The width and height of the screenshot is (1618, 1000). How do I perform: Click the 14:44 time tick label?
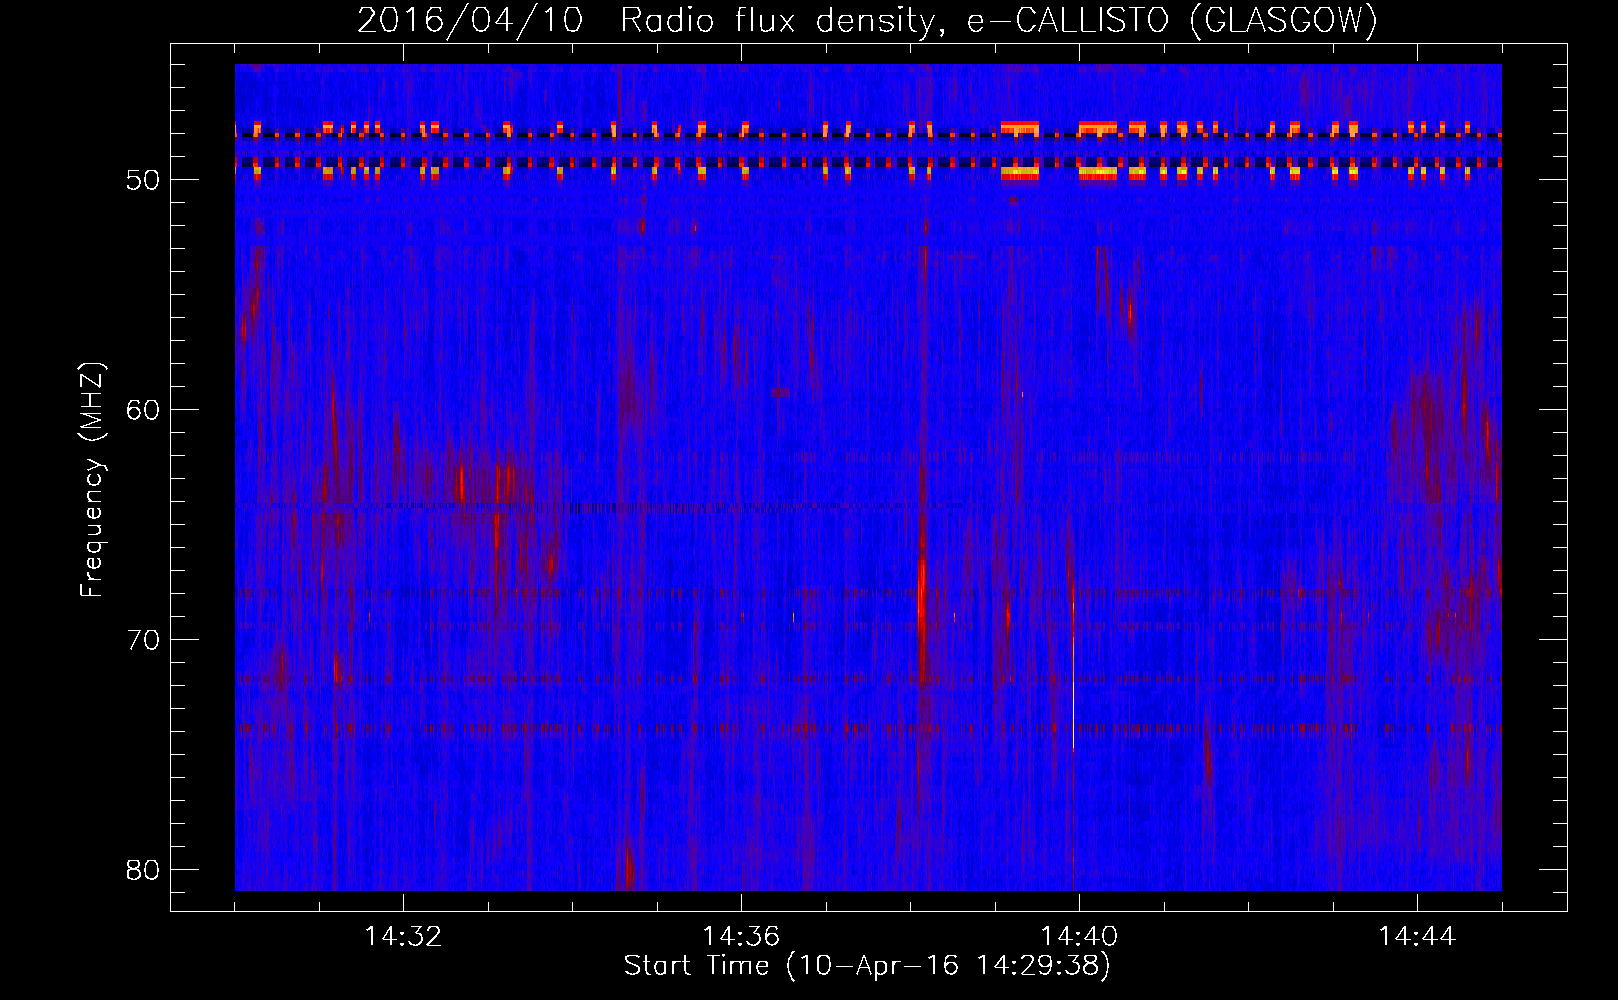click(x=1417, y=937)
